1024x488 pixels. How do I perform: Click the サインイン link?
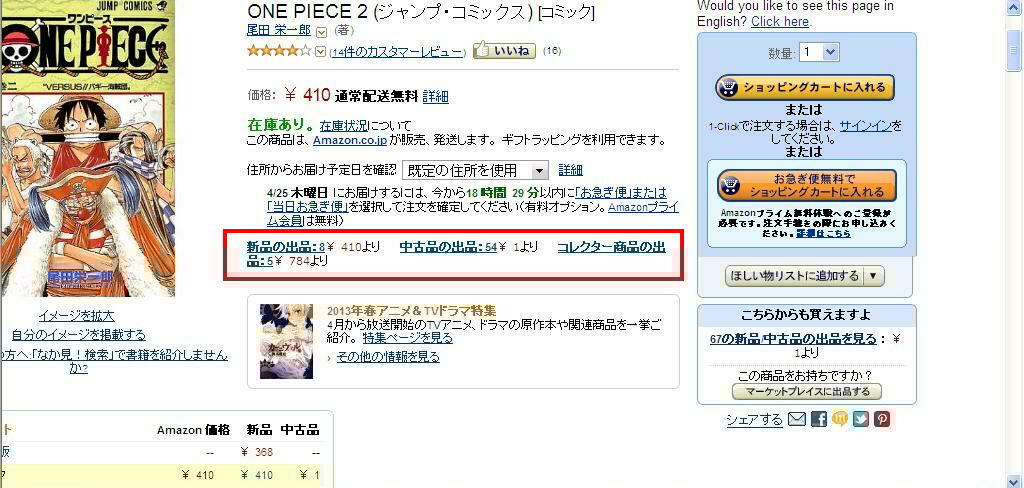(865, 125)
